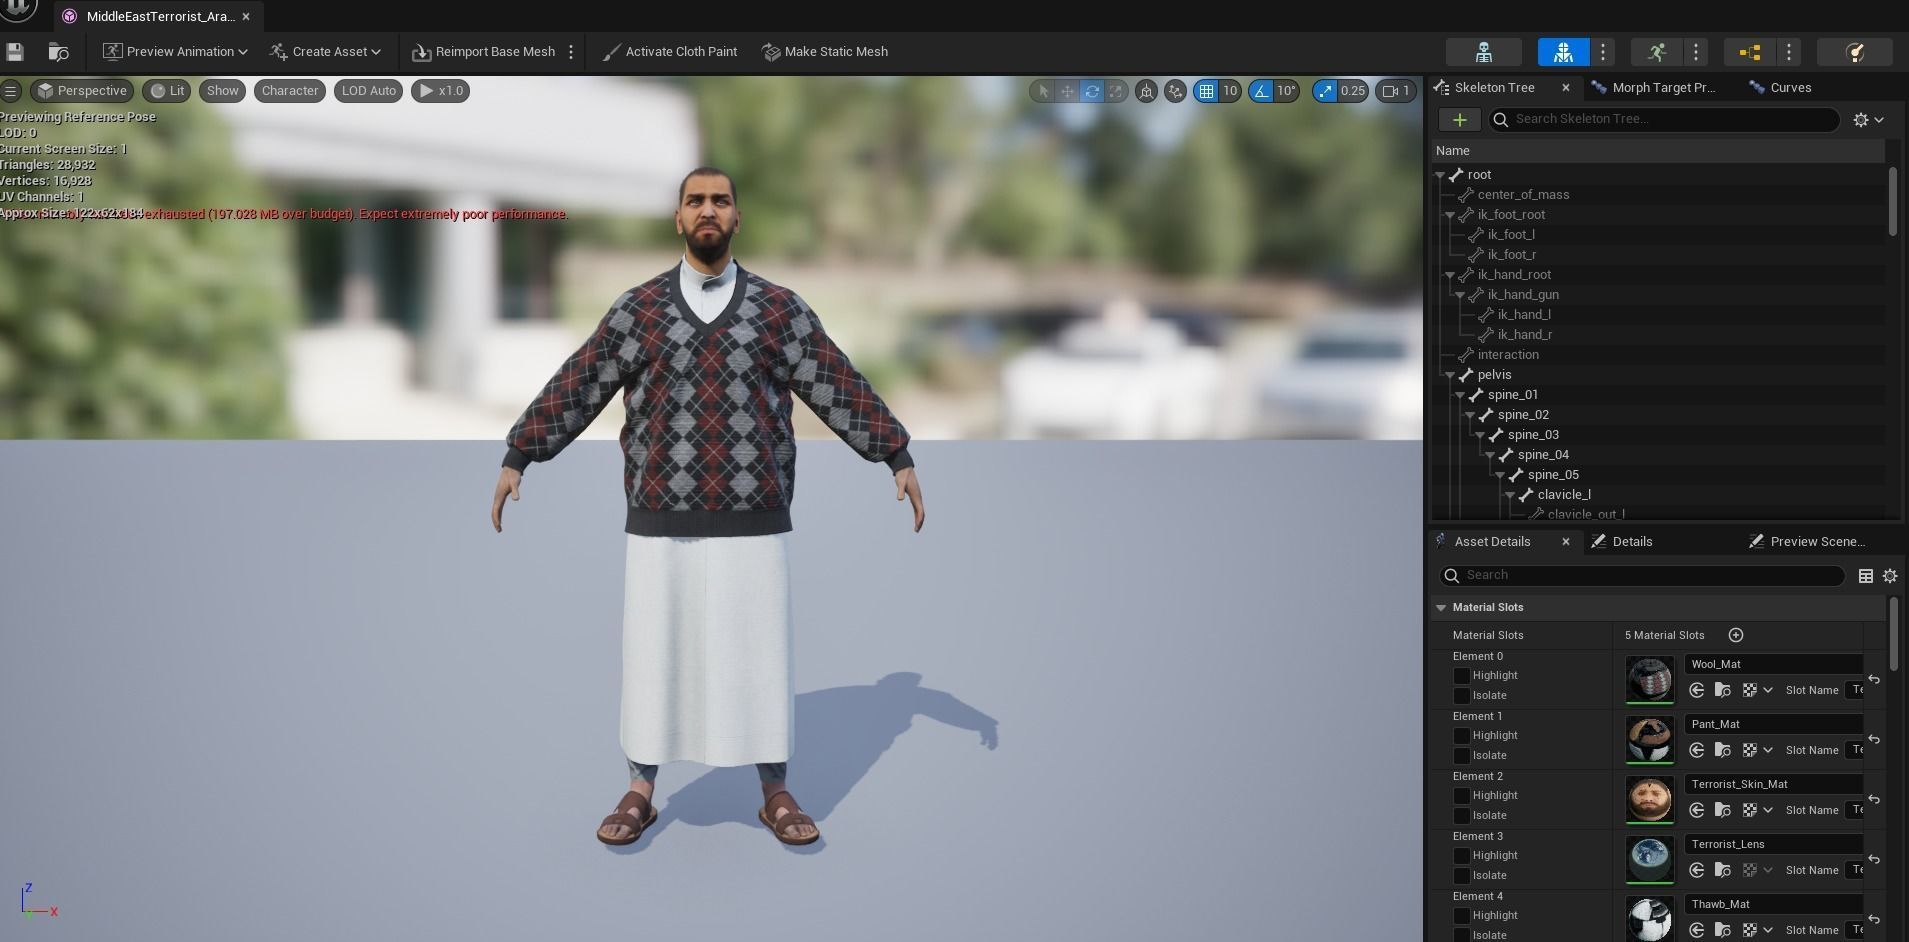Open Asset Details view options table icon

coord(1865,575)
